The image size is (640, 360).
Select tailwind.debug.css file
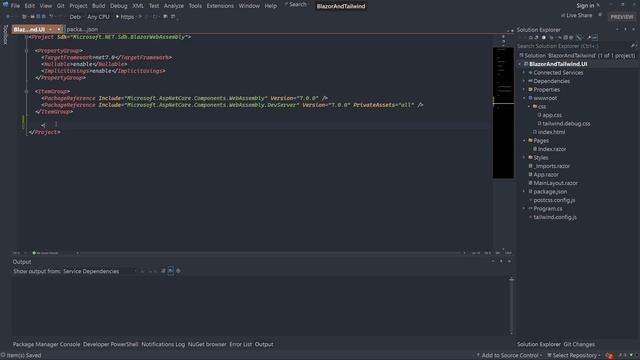(566, 124)
